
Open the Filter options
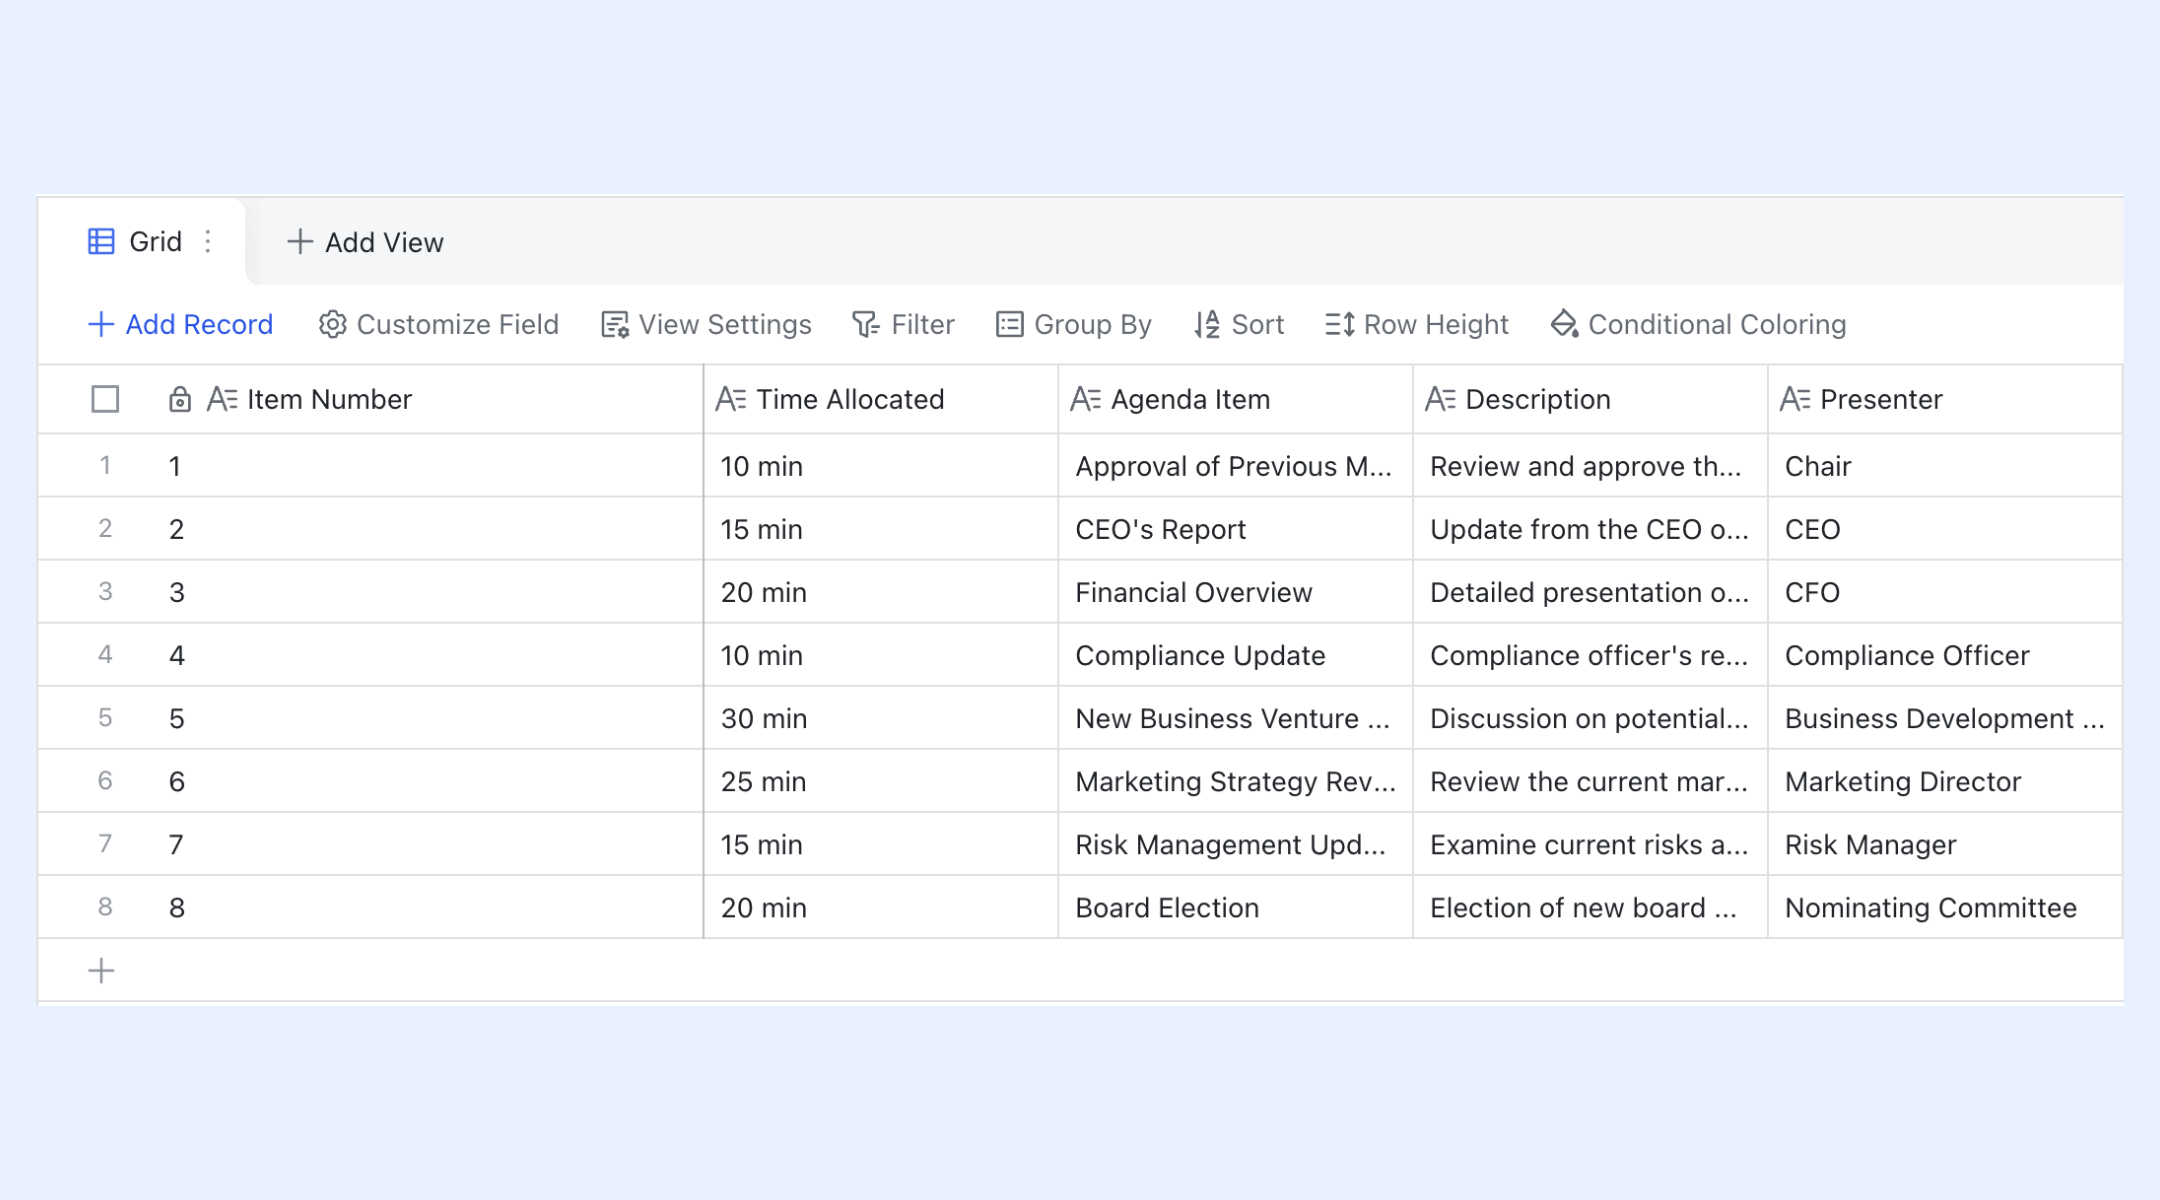coord(903,325)
